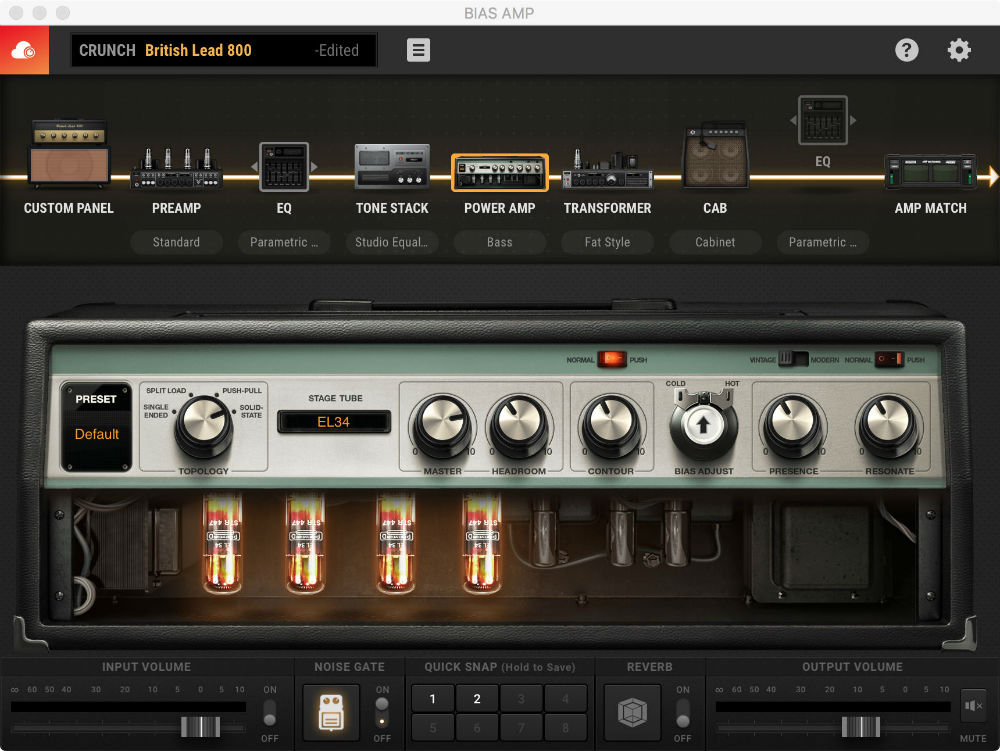1000x751 pixels.
Task: Open the app settings gear menu
Action: coord(958,49)
